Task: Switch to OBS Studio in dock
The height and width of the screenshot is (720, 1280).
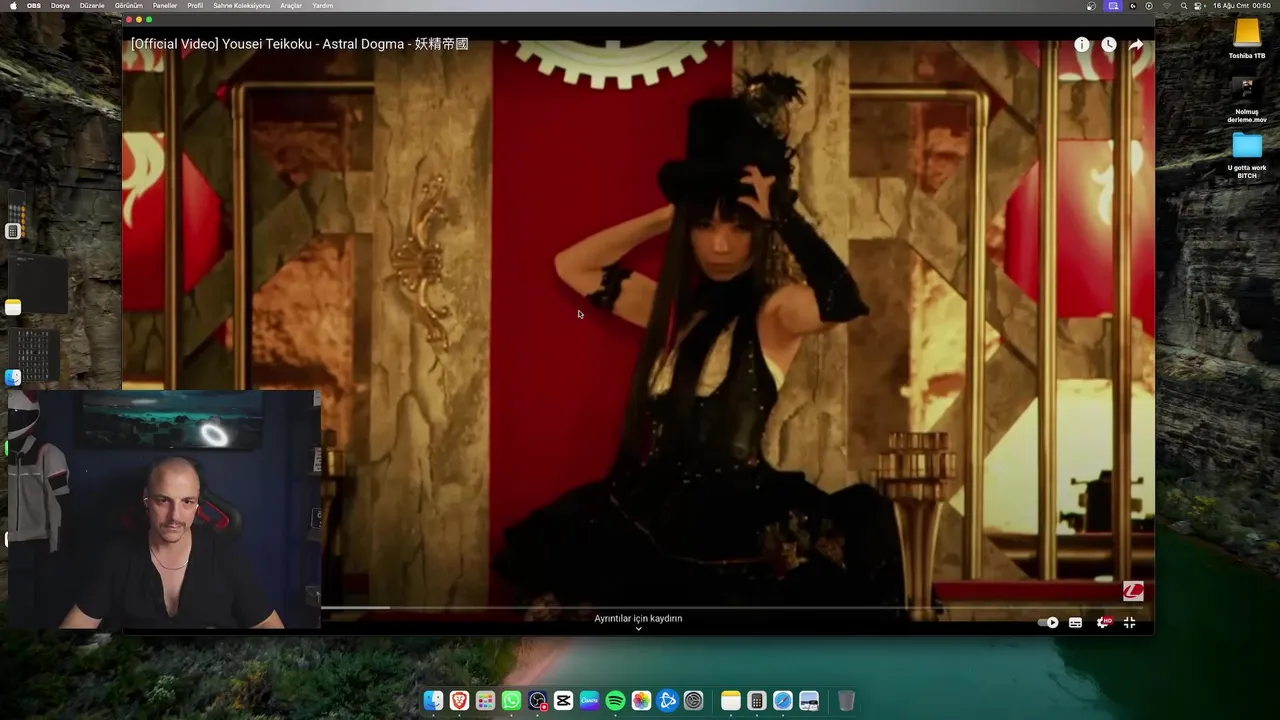Action: (537, 701)
